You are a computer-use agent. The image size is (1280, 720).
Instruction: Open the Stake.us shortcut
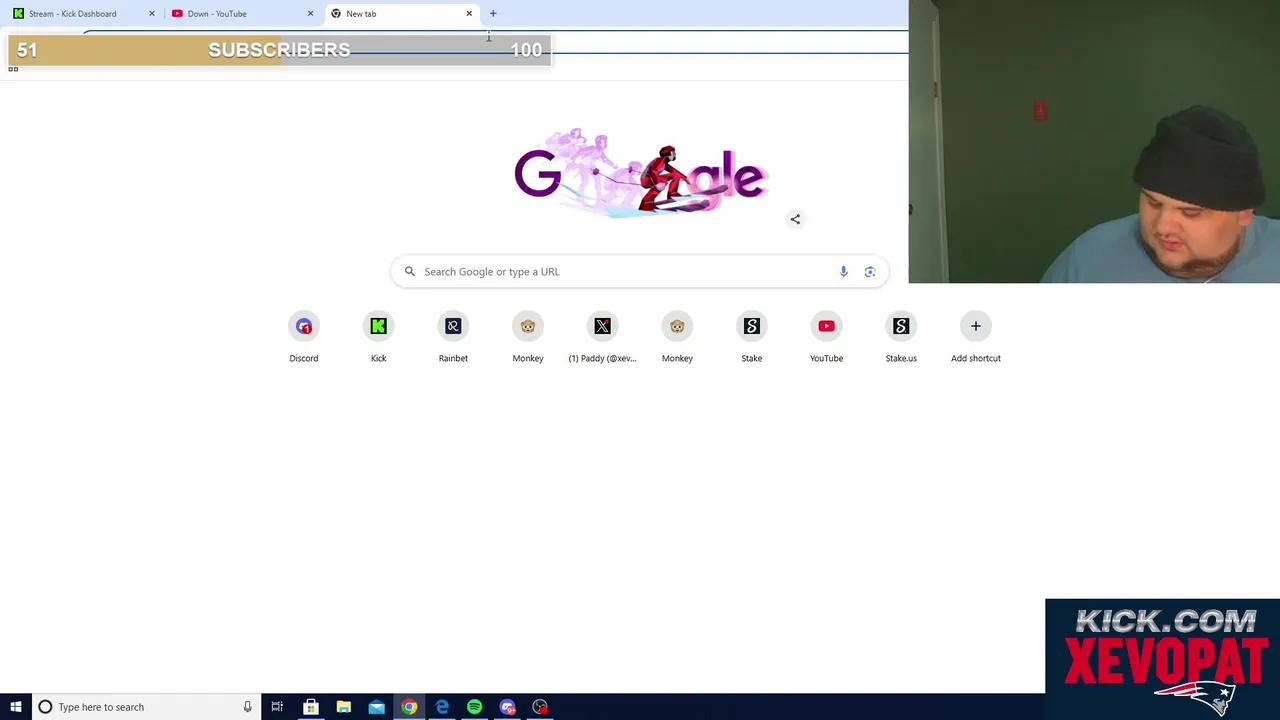[x=901, y=337]
